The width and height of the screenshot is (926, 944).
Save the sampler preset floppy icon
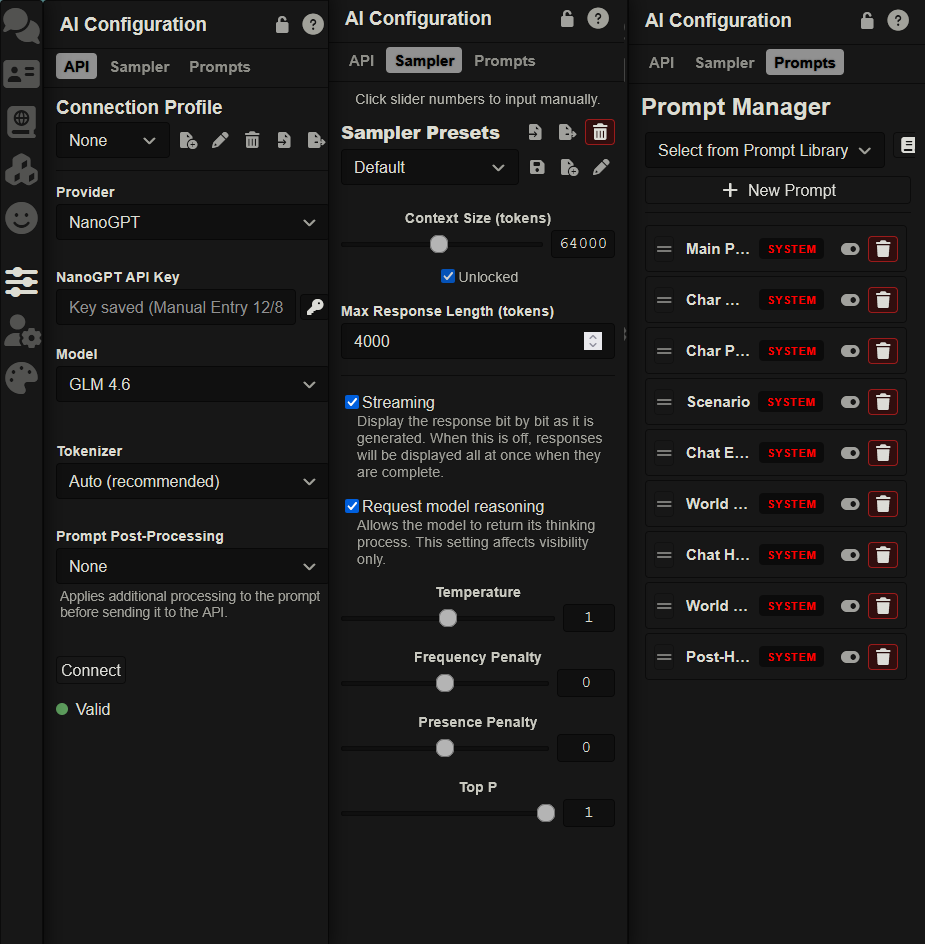(537, 167)
